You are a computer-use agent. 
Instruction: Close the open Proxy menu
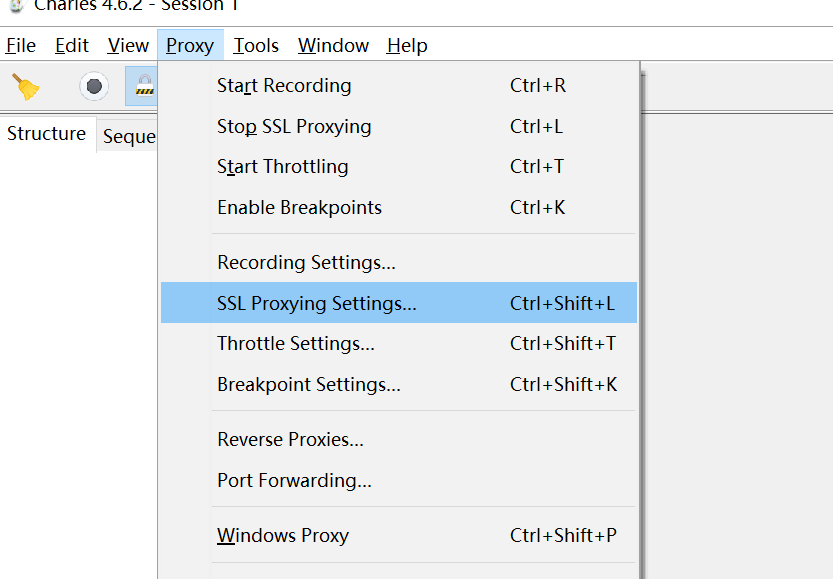click(x=190, y=46)
